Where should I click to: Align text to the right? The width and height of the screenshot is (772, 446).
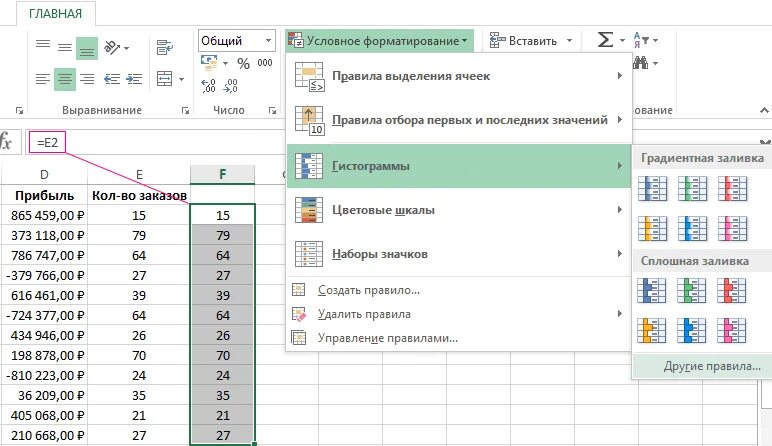pos(87,79)
